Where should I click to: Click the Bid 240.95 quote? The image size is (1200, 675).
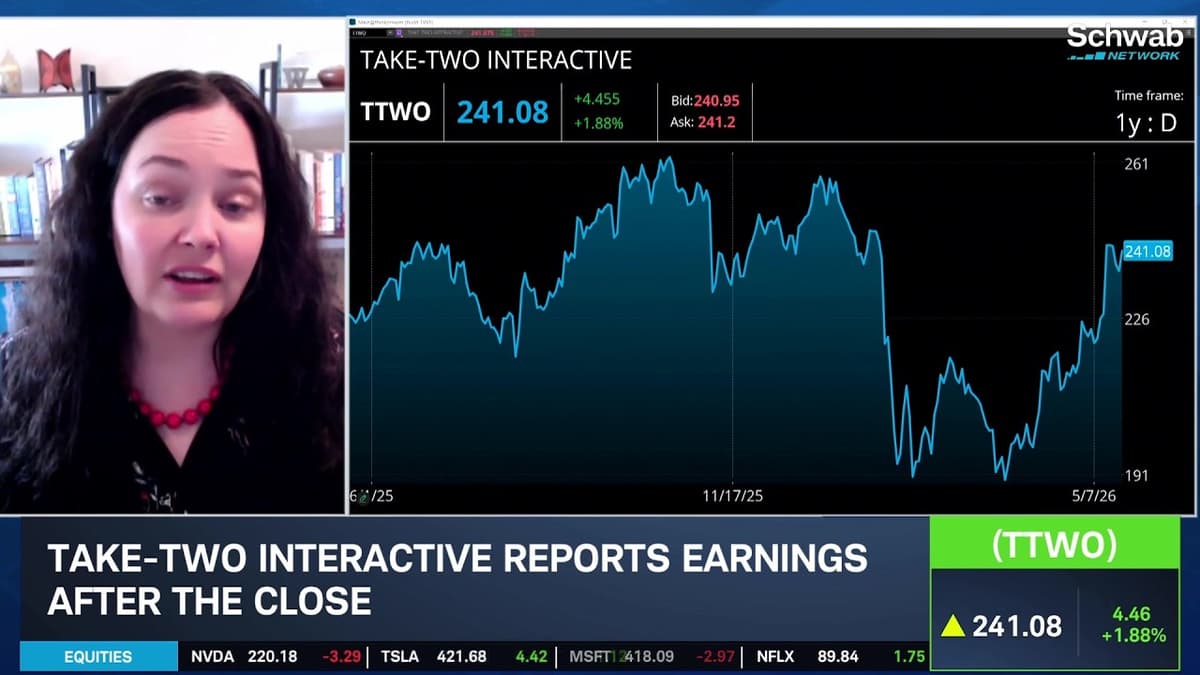pyautogui.click(x=704, y=100)
